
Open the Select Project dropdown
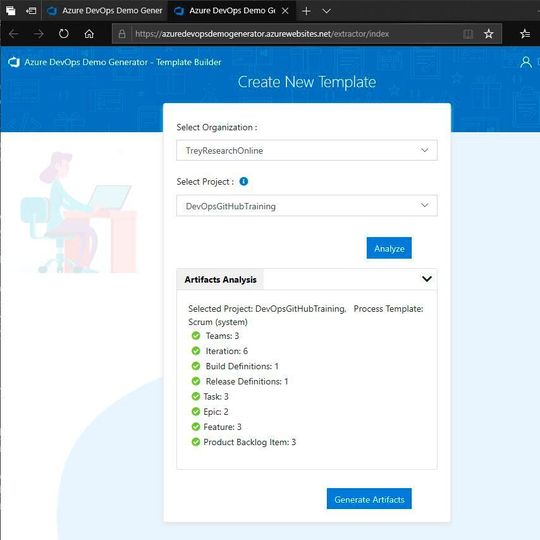point(307,206)
